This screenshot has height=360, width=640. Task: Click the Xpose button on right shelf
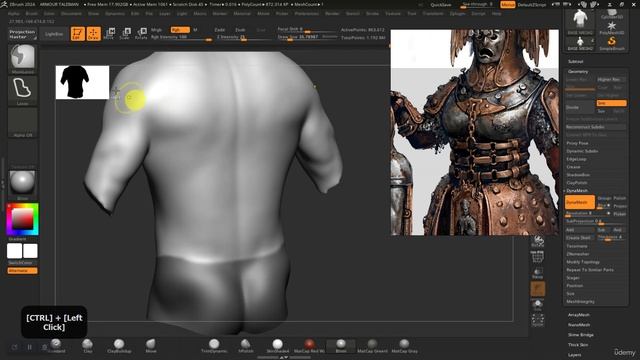coord(538,320)
